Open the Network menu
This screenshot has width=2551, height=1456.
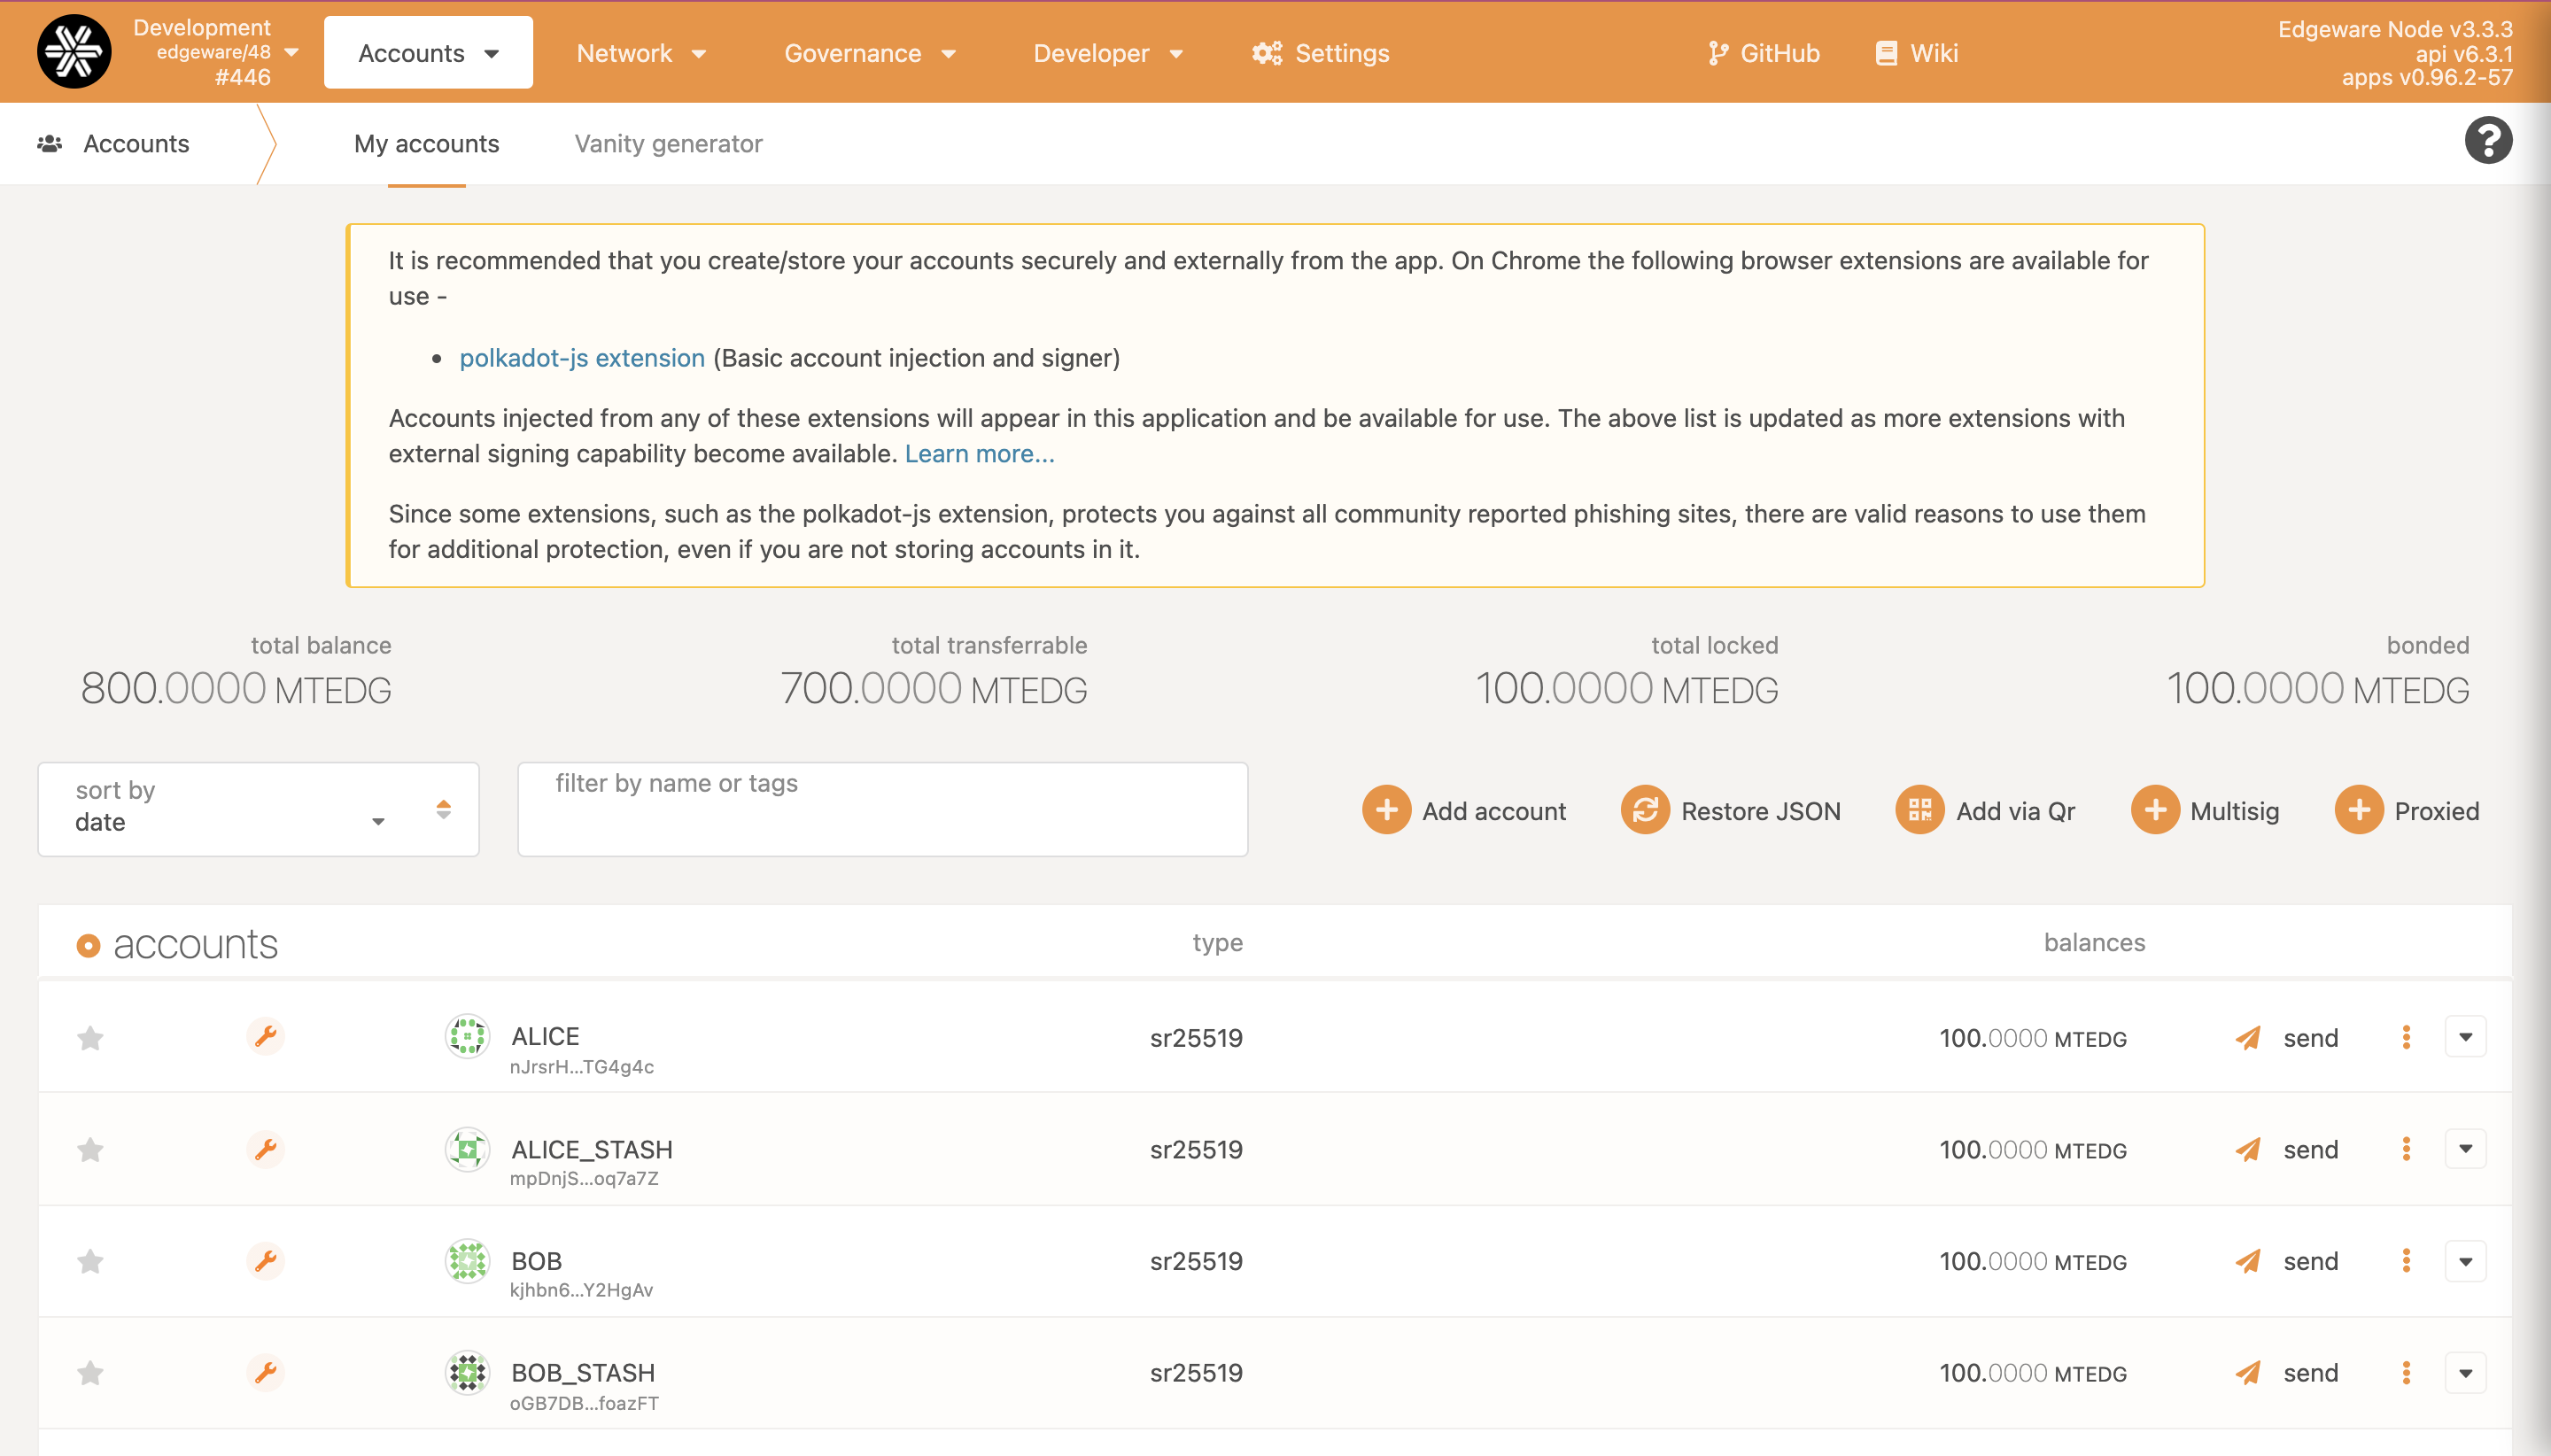[x=640, y=53]
